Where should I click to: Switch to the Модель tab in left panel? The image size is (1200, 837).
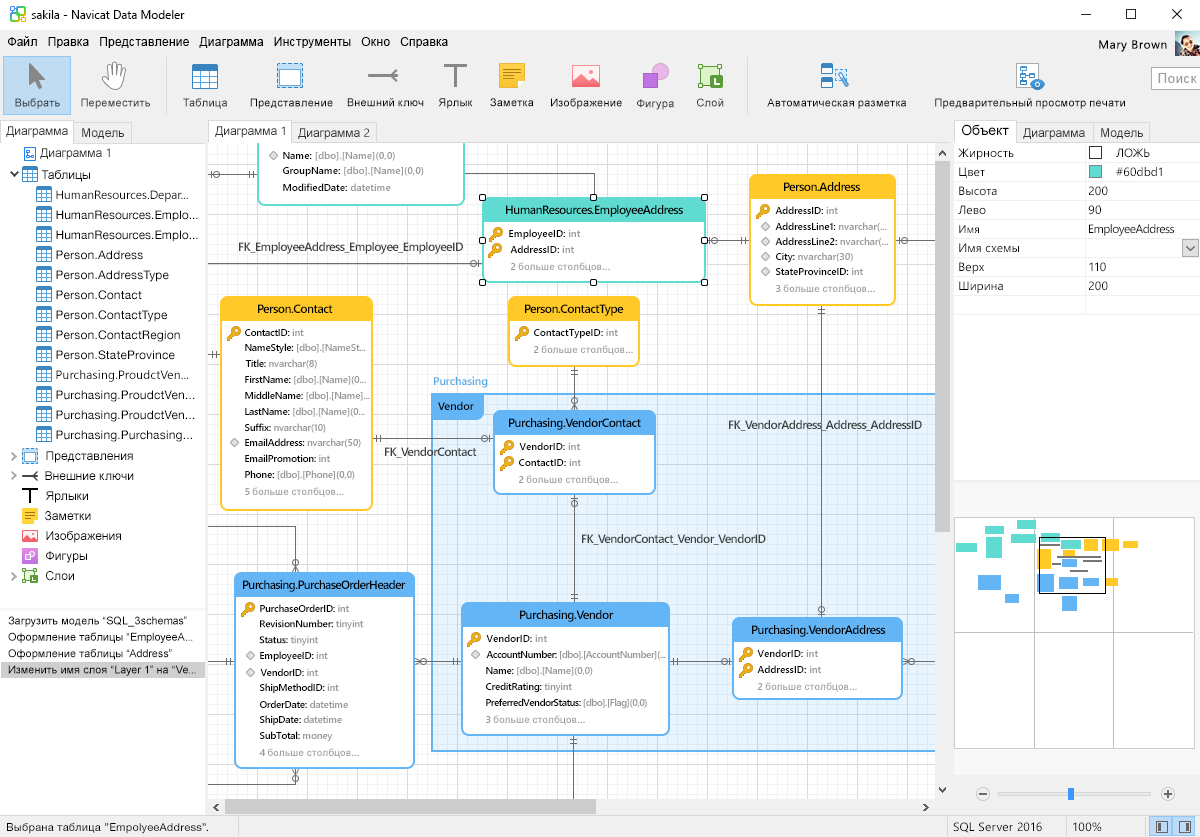coord(103,132)
